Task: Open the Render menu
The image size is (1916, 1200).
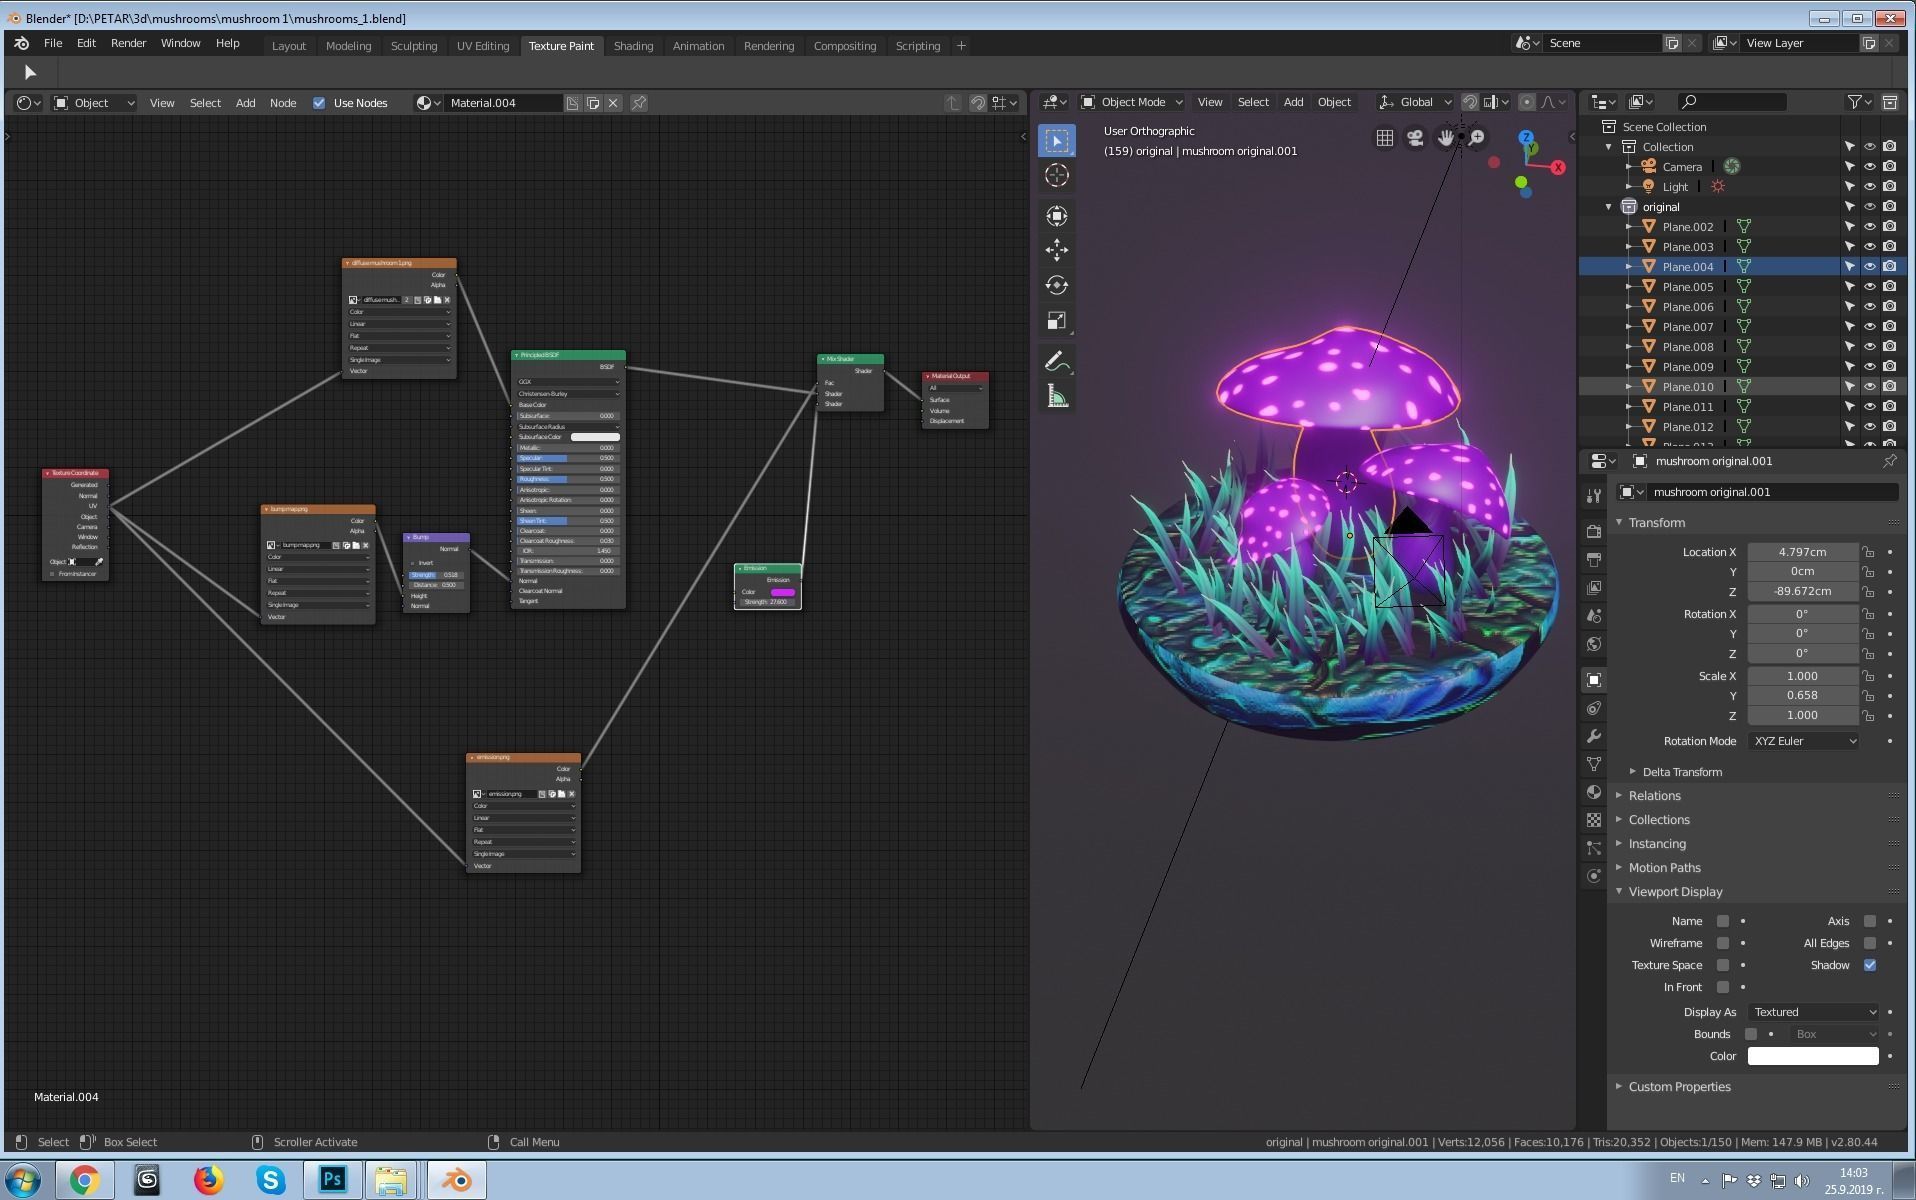Action: (128, 44)
